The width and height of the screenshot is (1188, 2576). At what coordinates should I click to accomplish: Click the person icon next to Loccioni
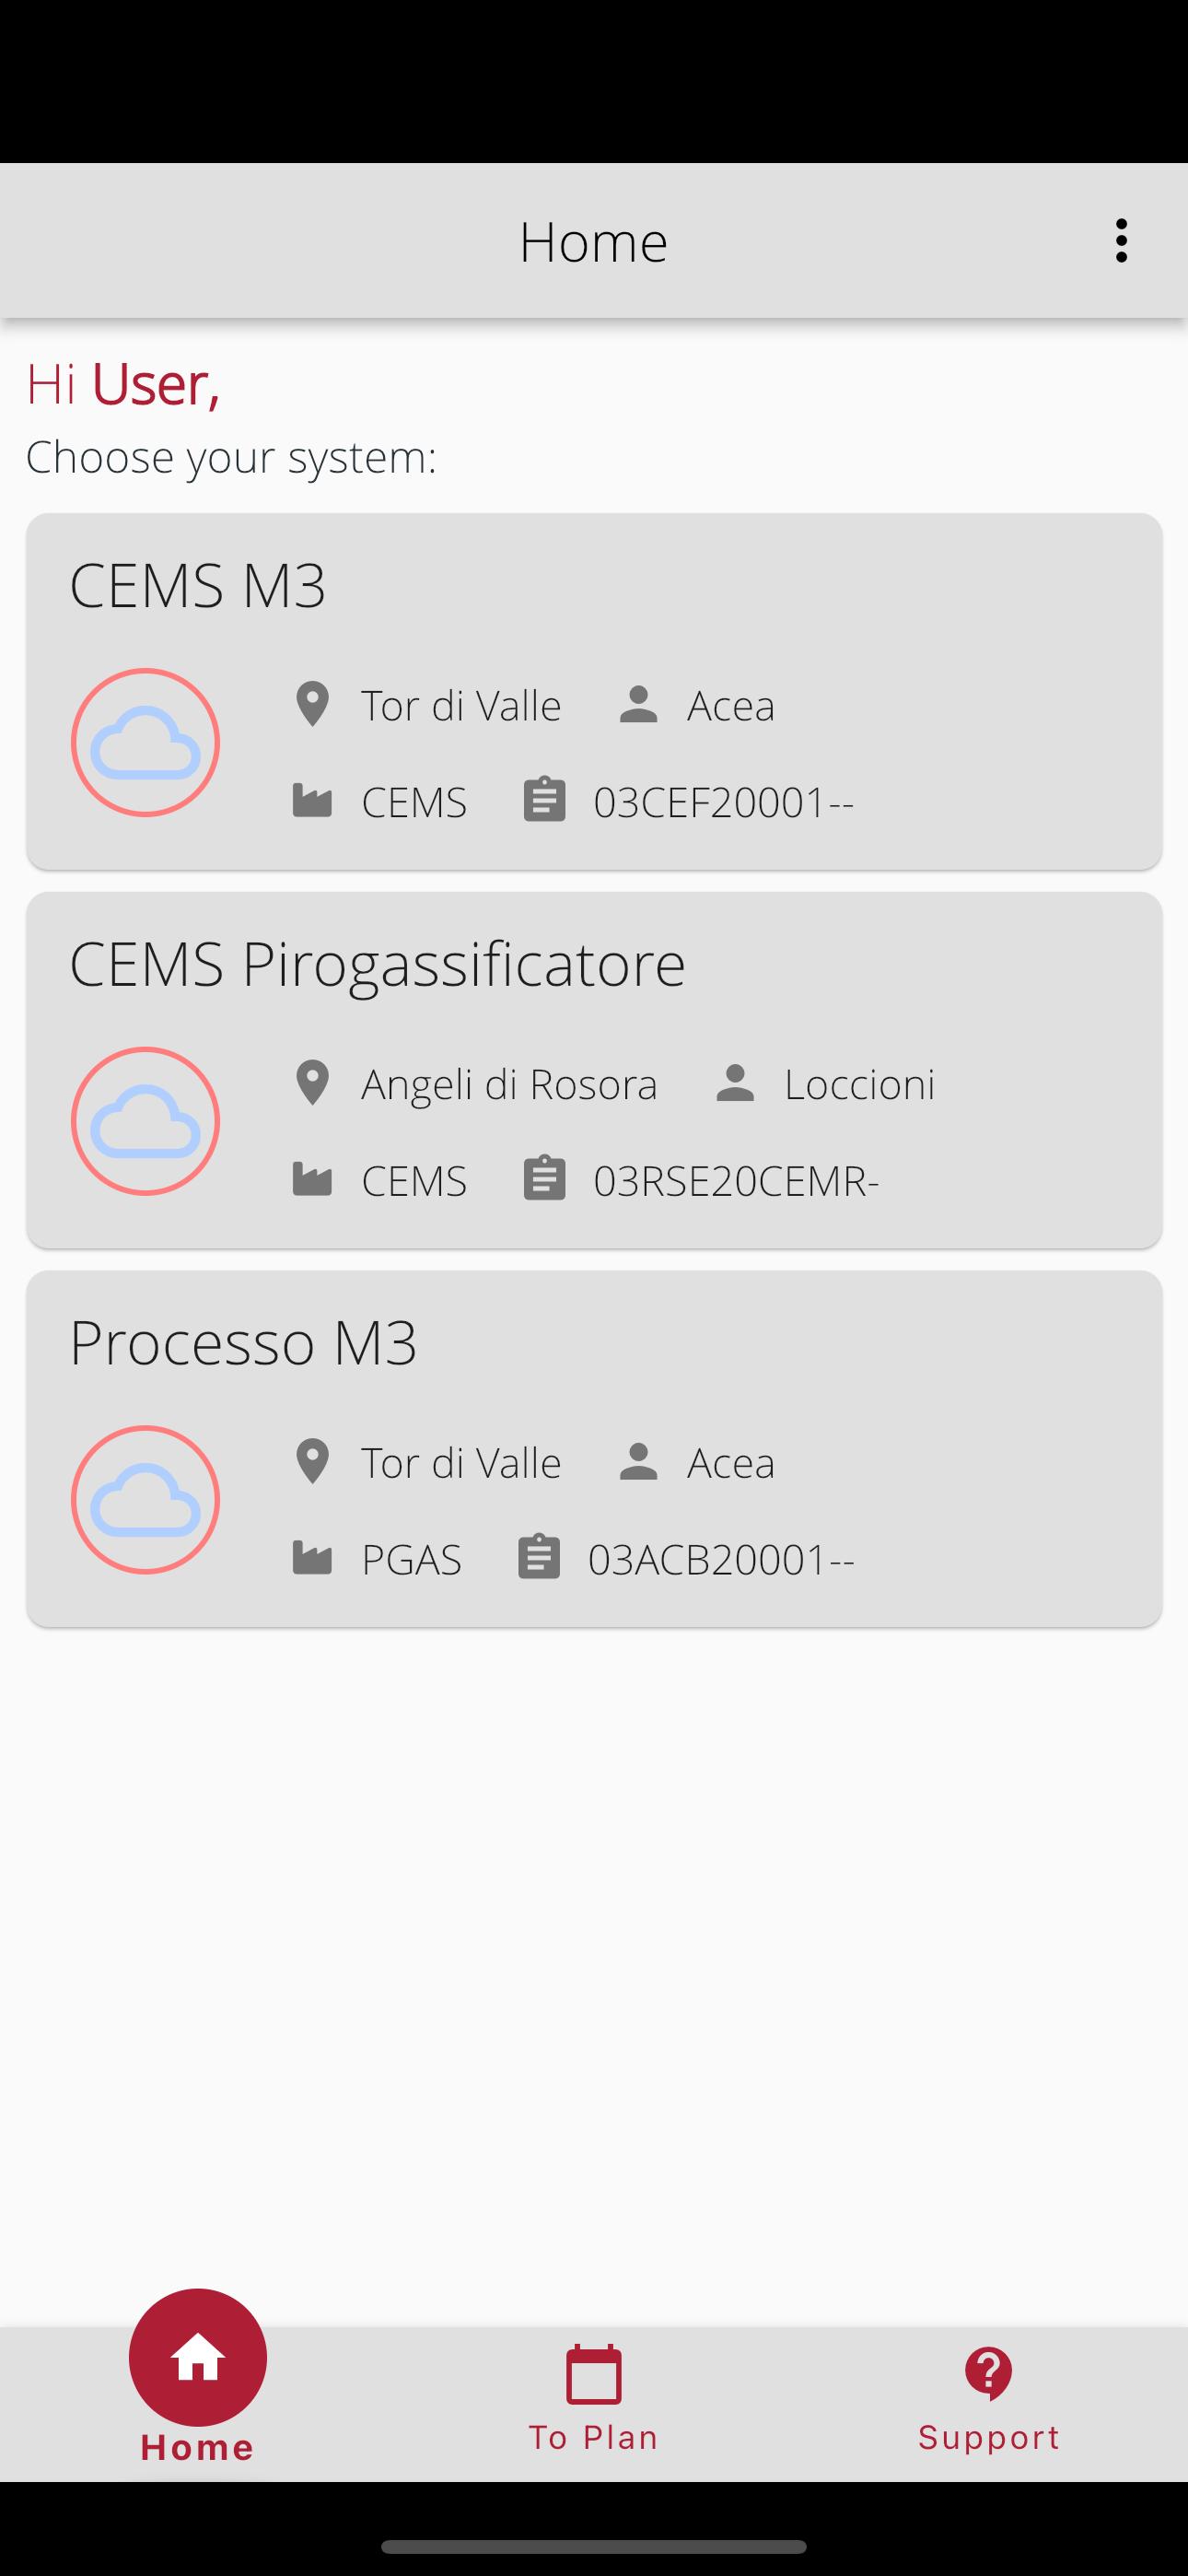click(735, 1083)
